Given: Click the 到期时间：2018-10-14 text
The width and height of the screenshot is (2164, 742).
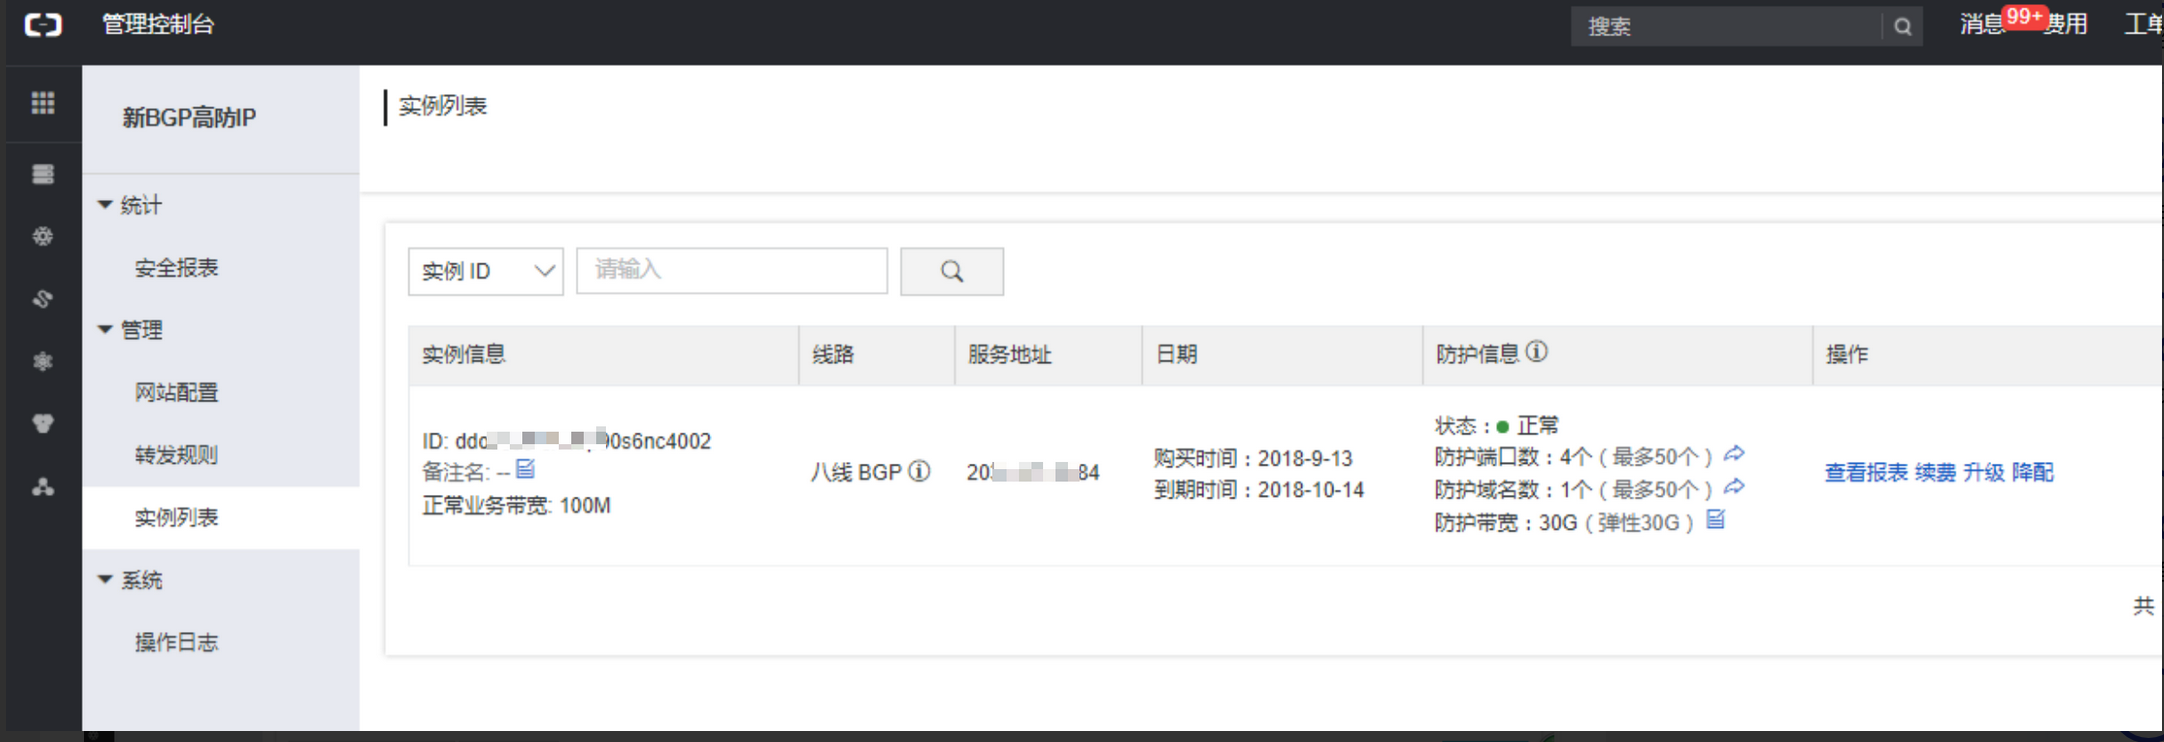Looking at the screenshot, I should click(1259, 490).
